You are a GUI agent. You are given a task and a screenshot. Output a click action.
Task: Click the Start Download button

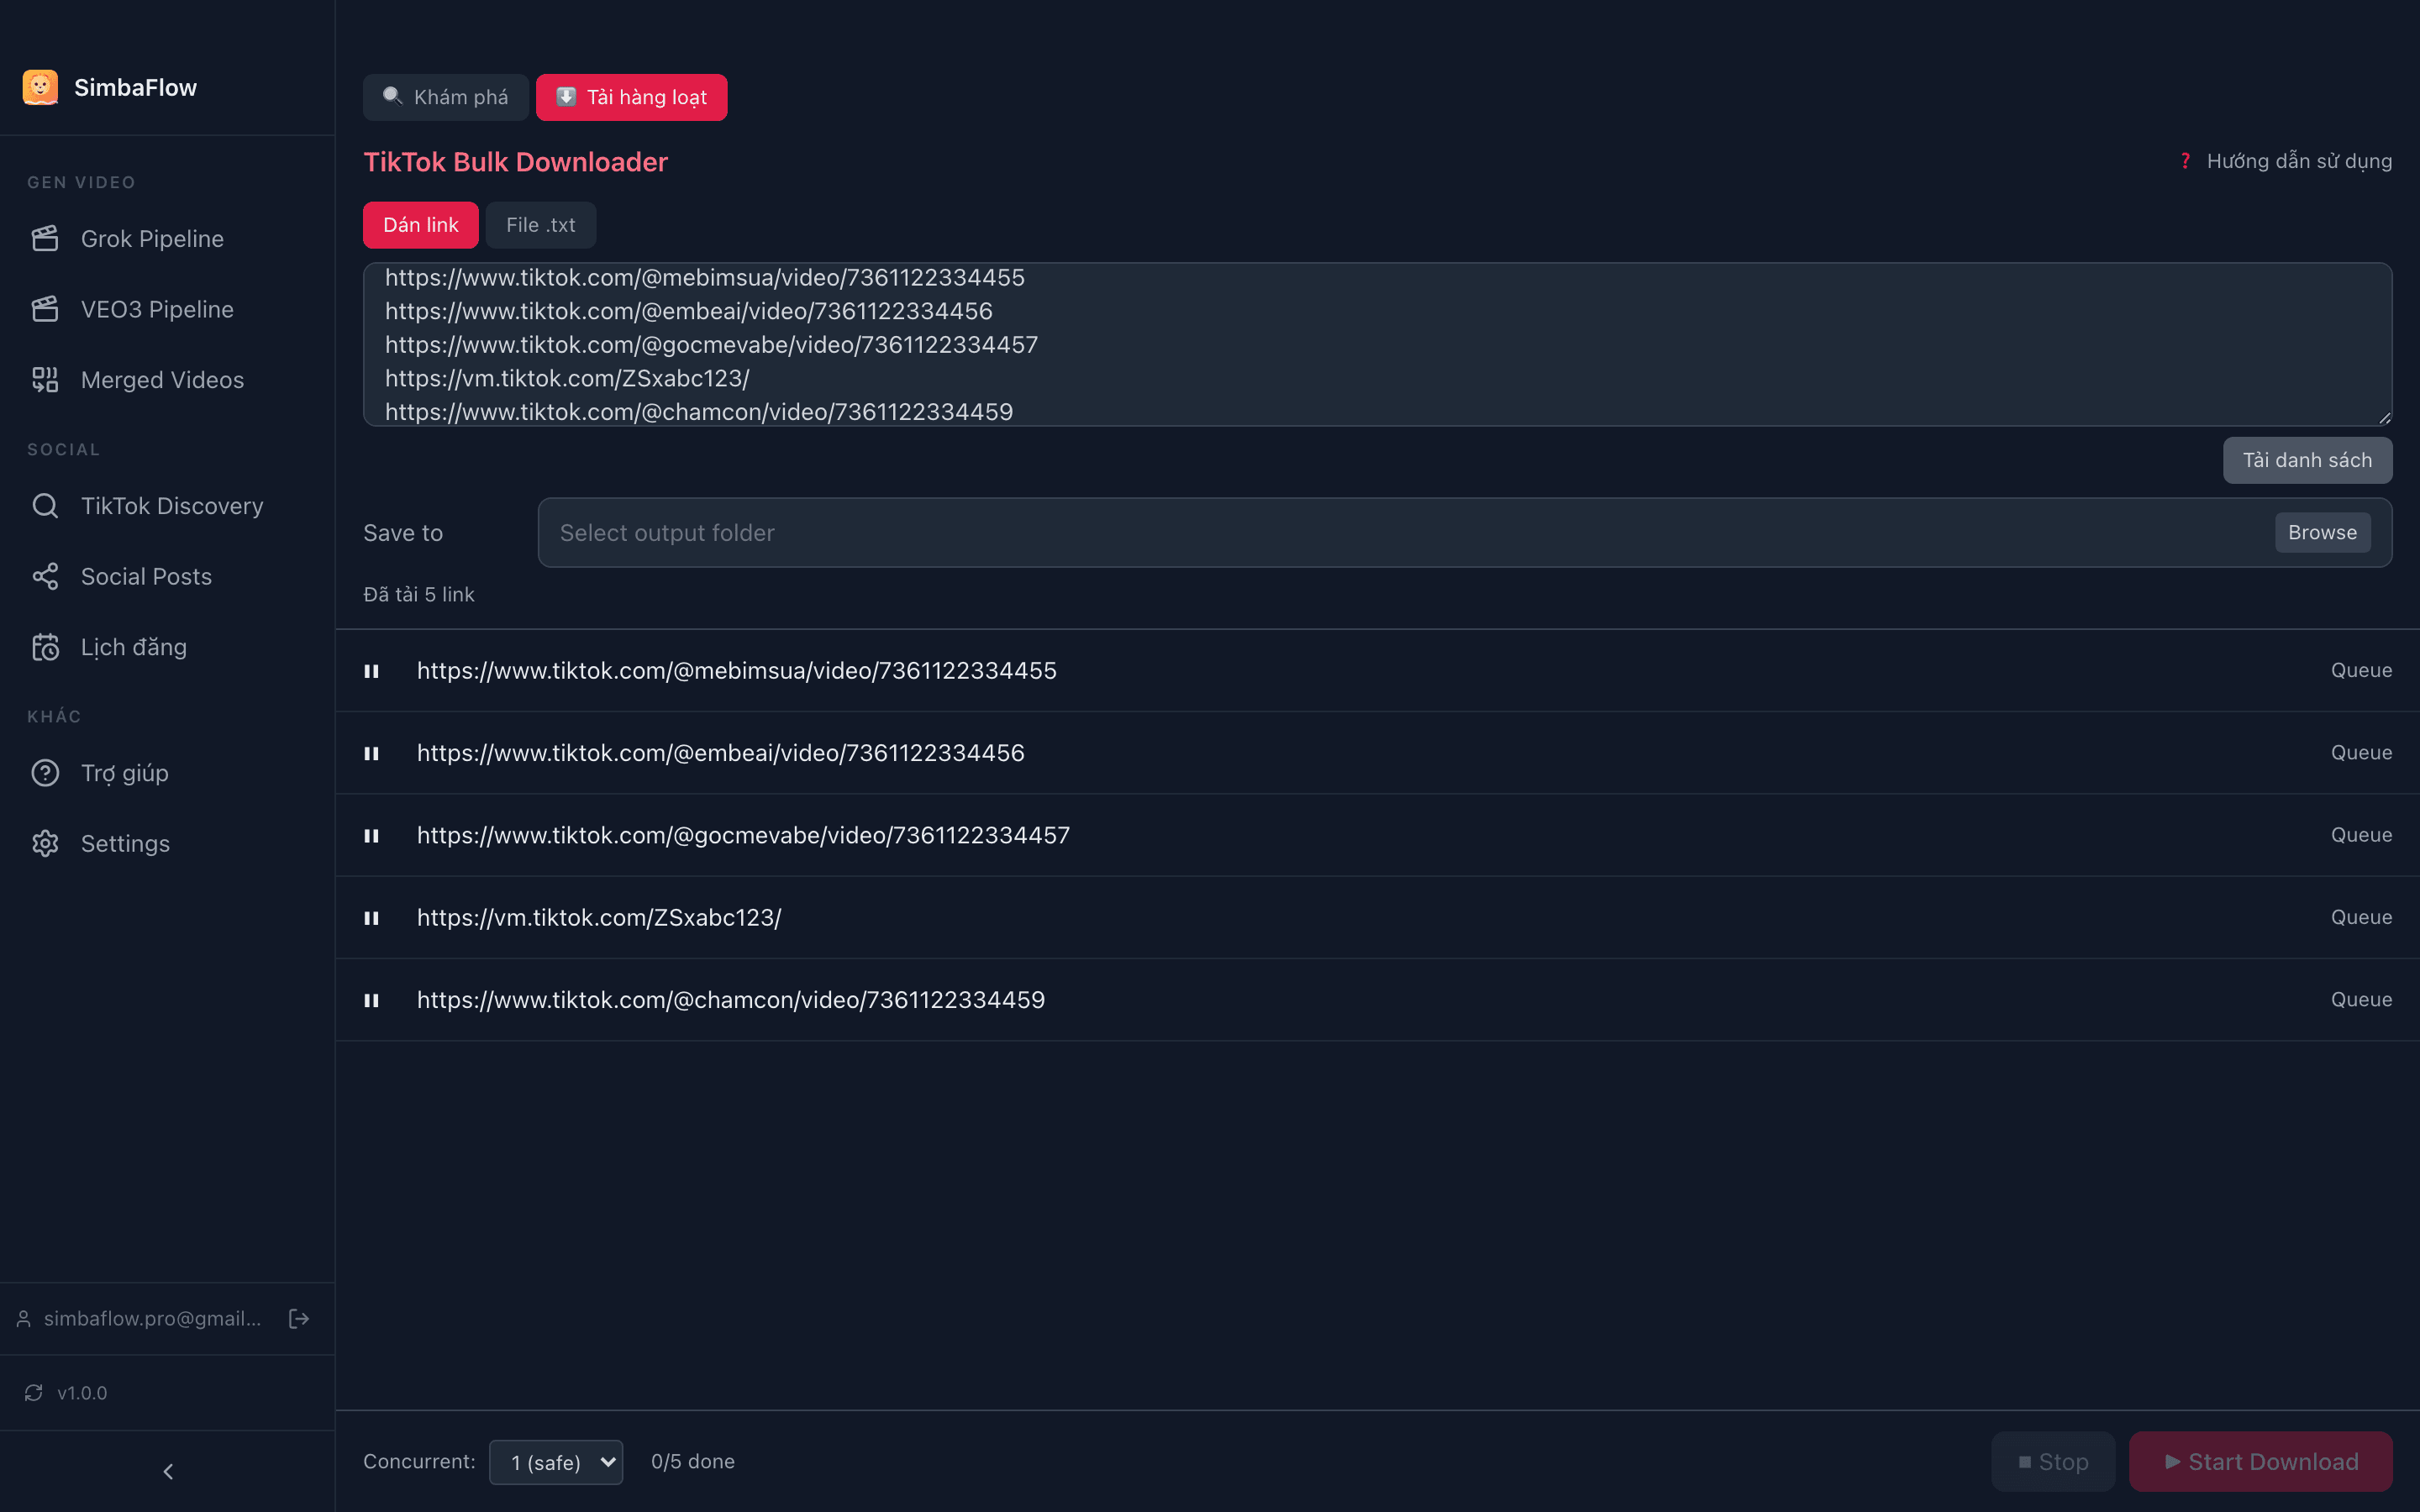(x=2260, y=1462)
